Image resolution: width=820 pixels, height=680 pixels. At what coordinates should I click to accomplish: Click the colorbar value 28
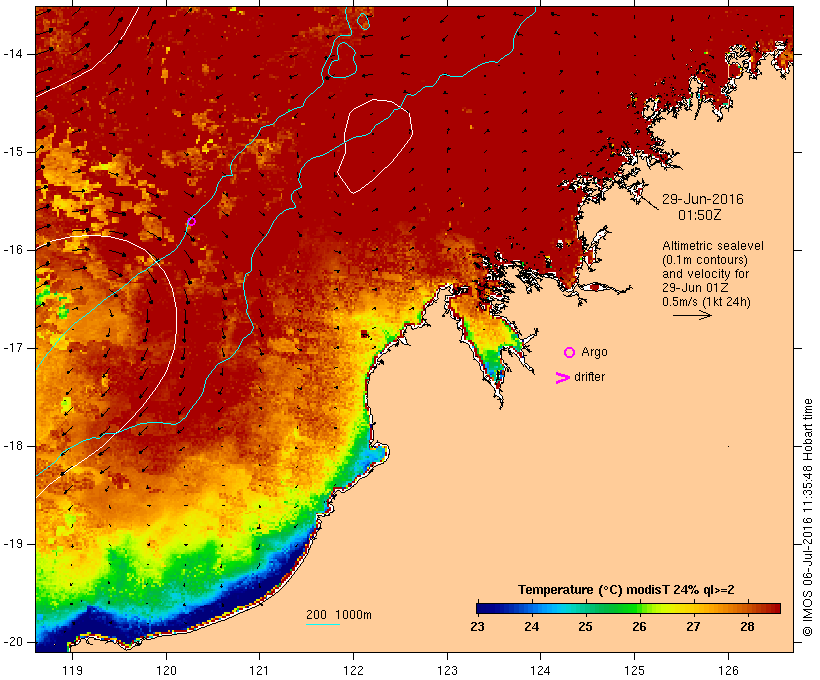(x=747, y=627)
